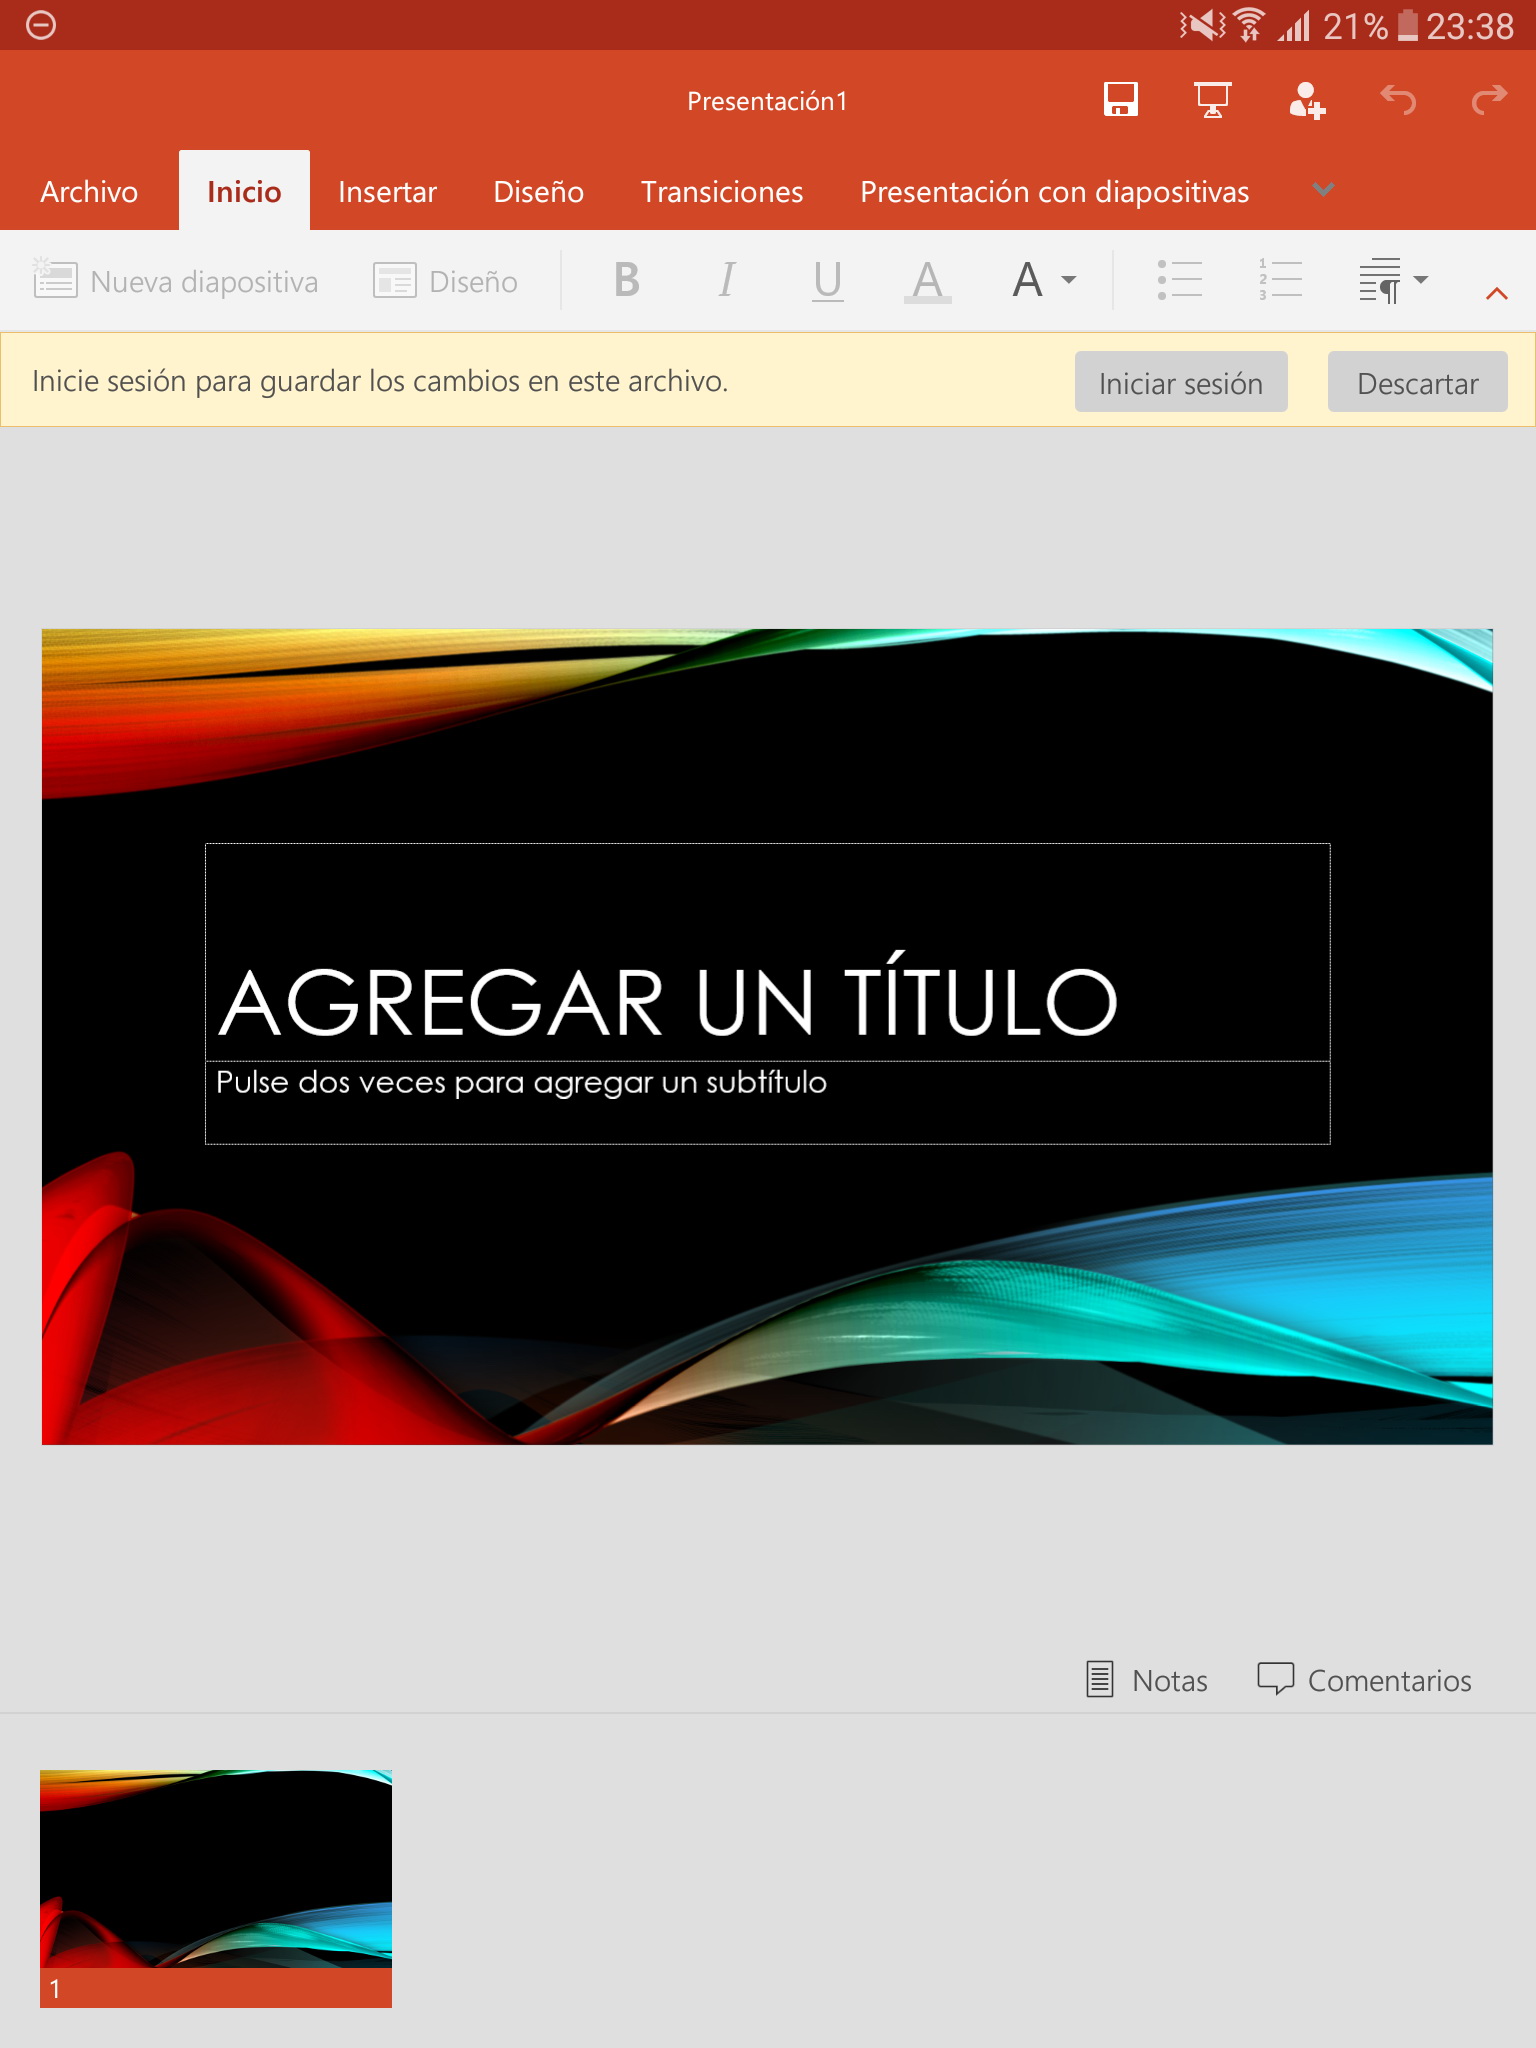Insert a numbered list

point(1280,280)
